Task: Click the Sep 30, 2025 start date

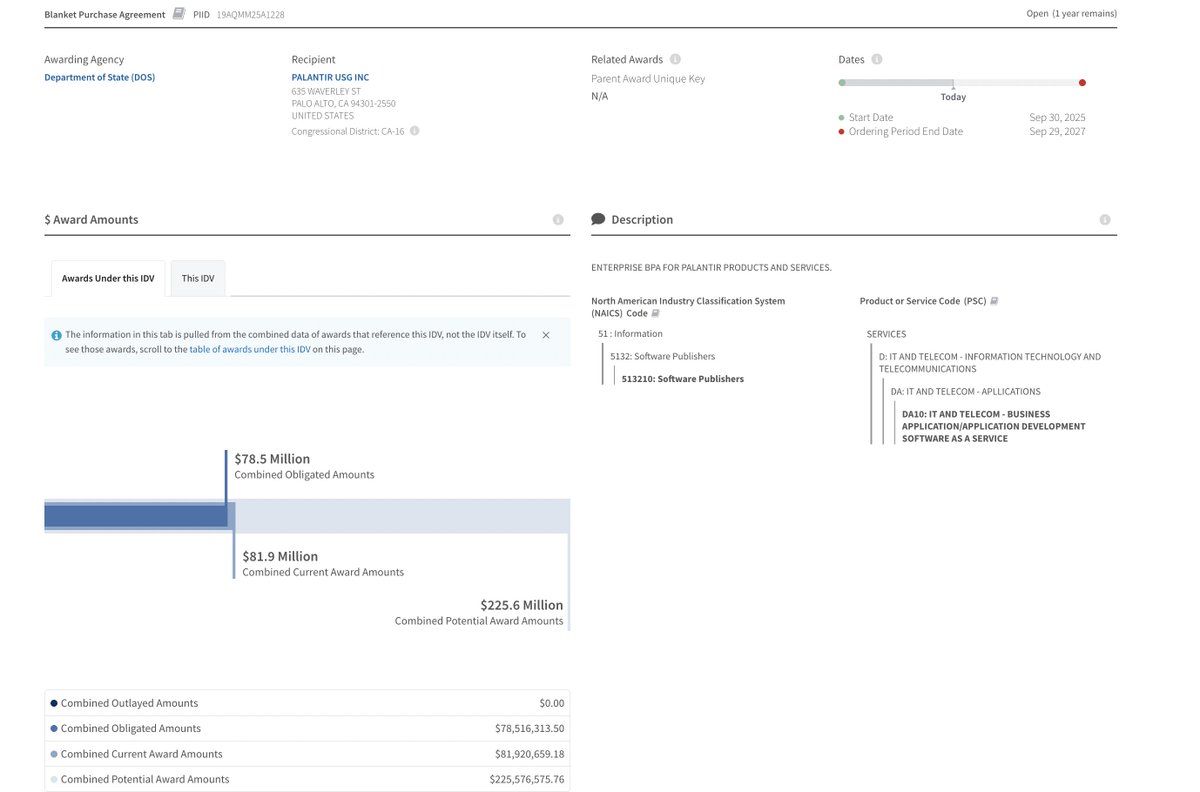Action: 1057,117
